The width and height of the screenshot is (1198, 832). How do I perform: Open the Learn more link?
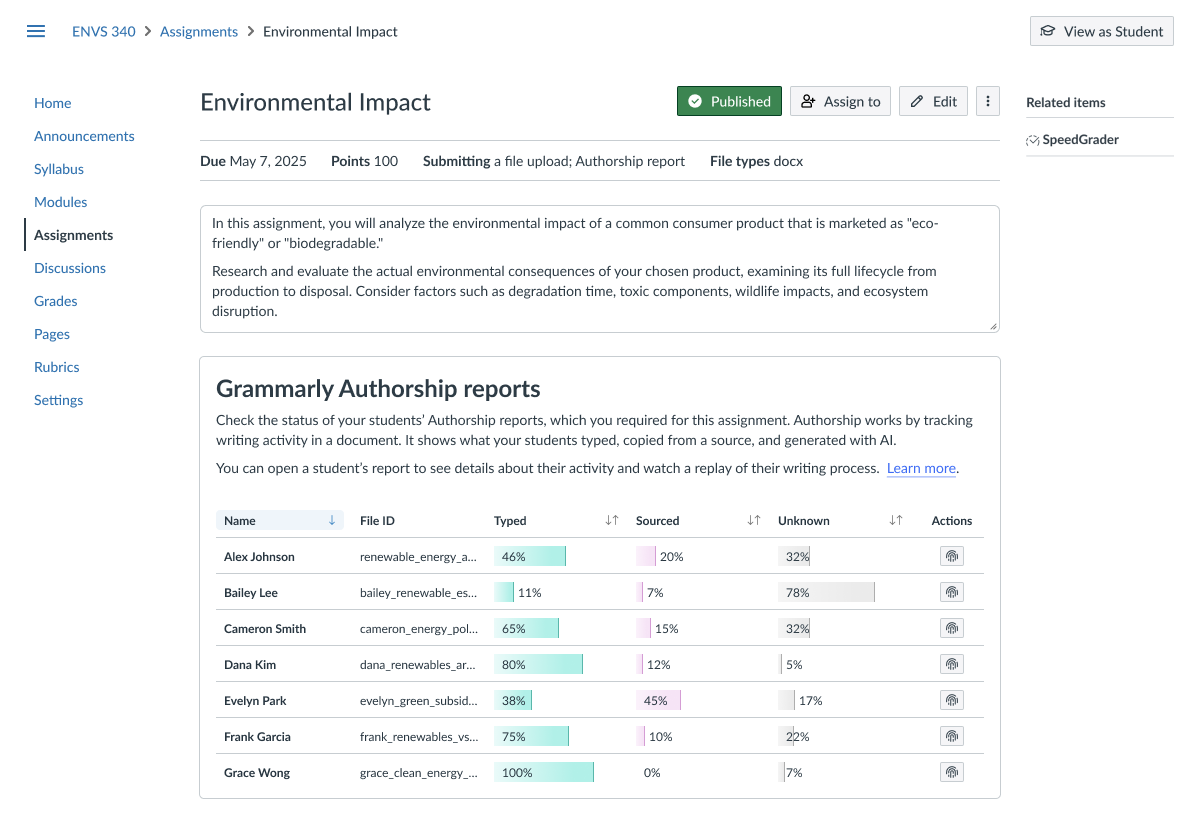point(921,468)
